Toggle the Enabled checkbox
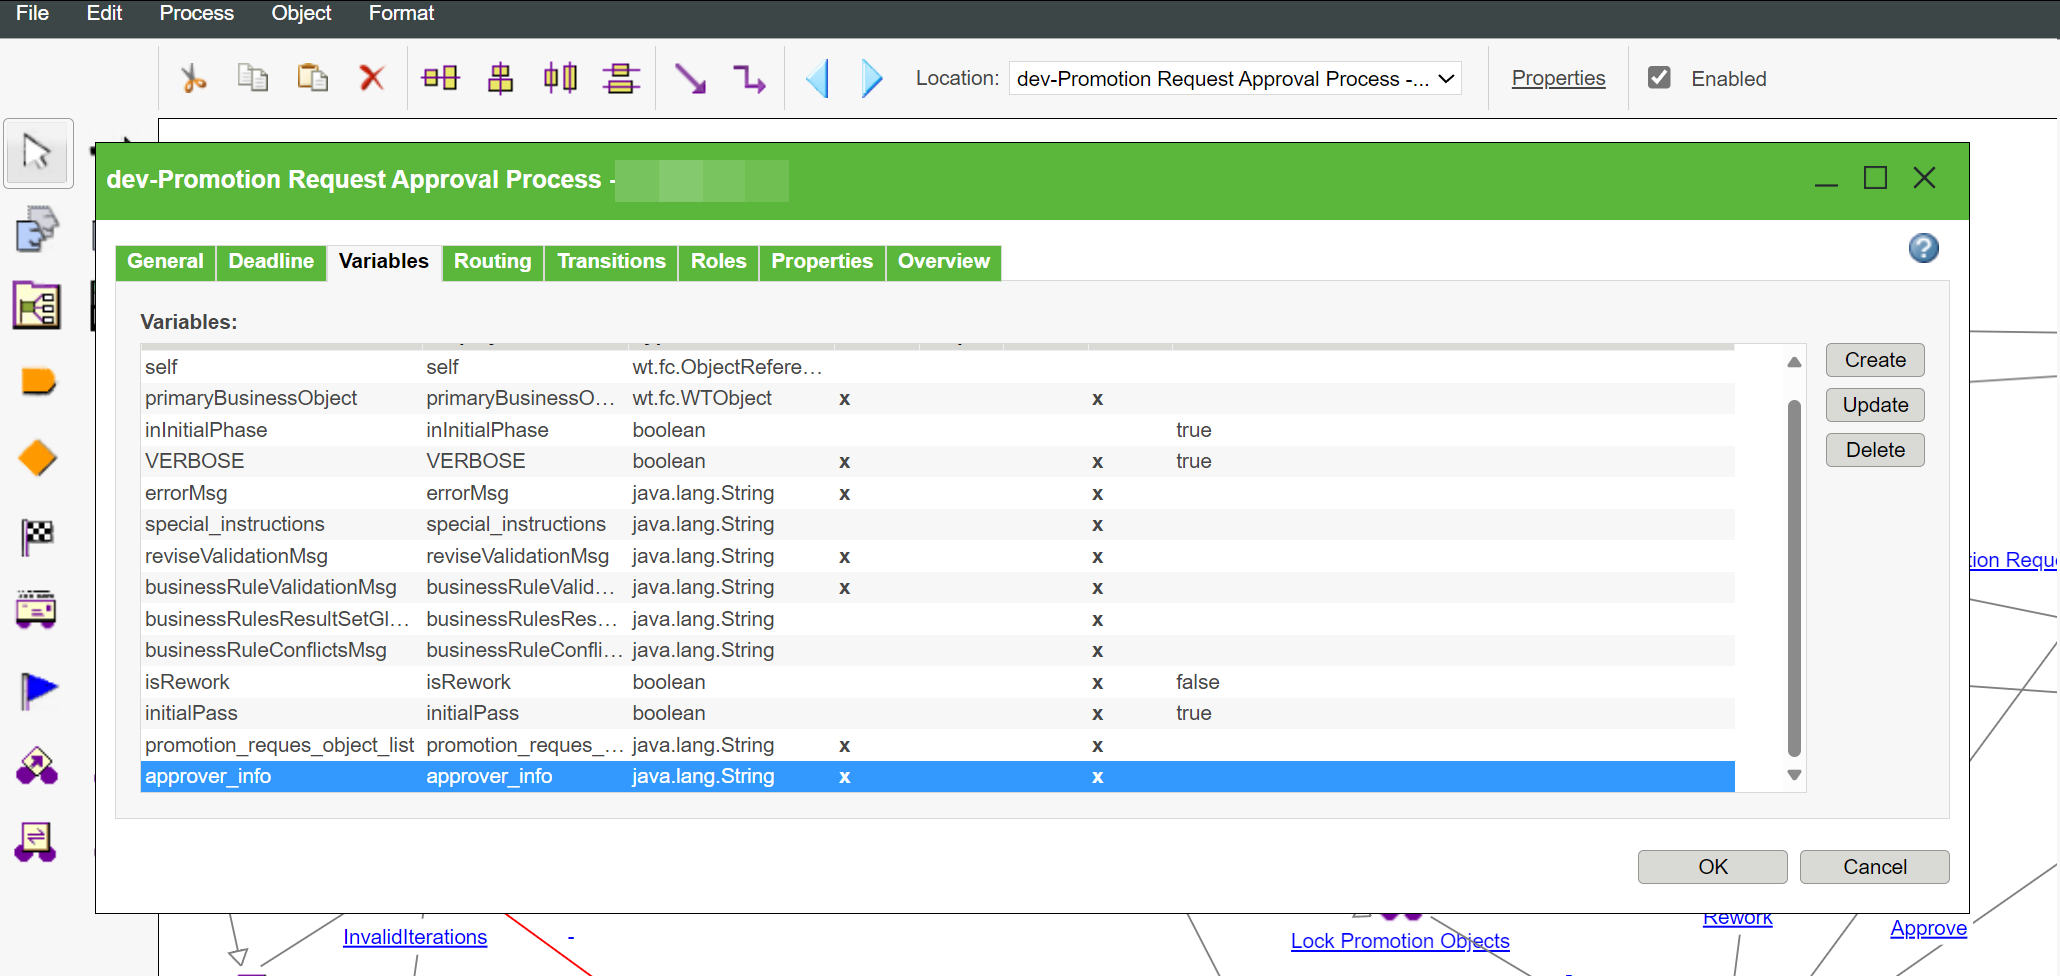The width and height of the screenshot is (2060, 976). pyautogui.click(x=1660, y=76)
